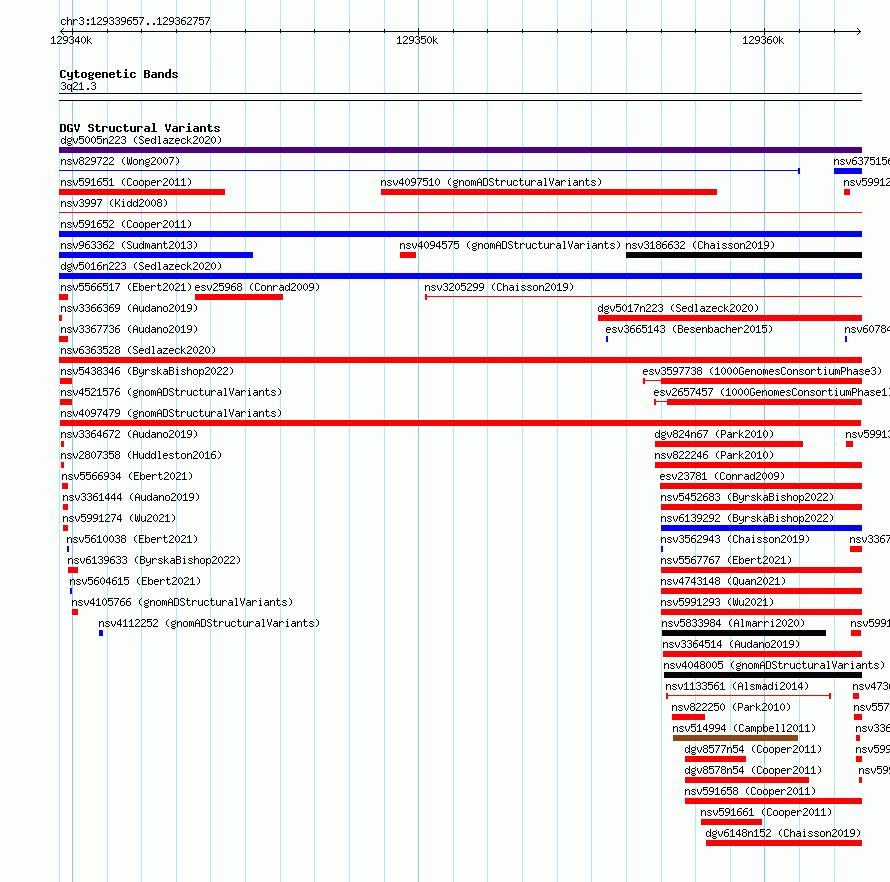Open dgv5017n223 (Sedlazeck2020) entry
890x882 pixels.
click(678, 308)
